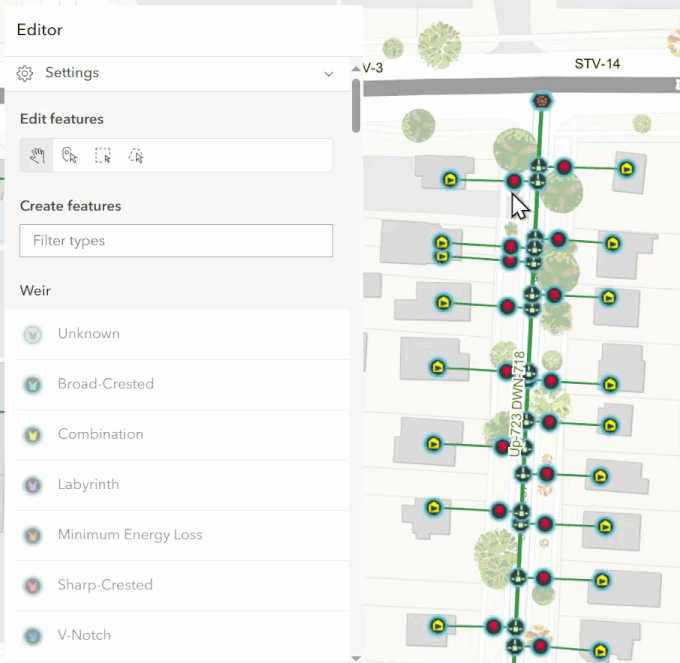Select the Combination weir type
The height and width of the screenshot is (663, 680).
(100, 434)
